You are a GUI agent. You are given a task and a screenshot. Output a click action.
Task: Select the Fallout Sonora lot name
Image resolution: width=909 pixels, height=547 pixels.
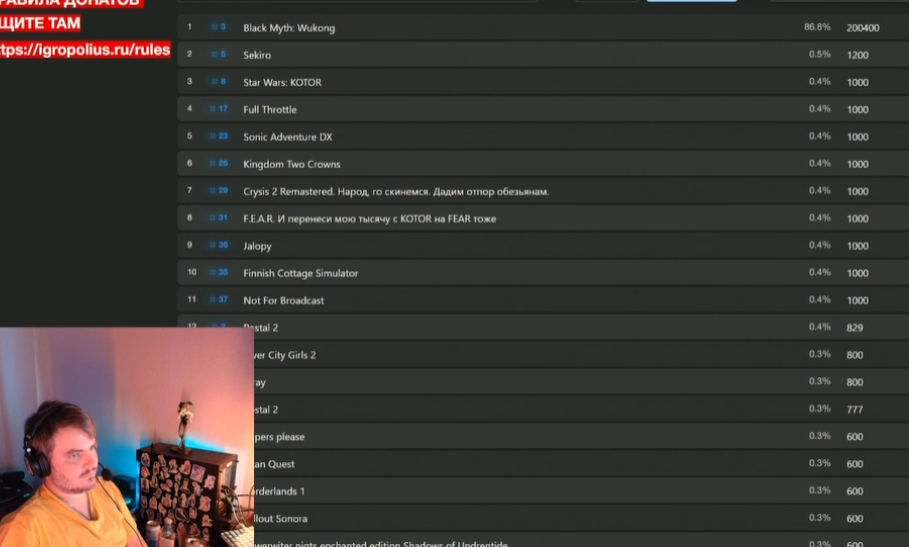pyautogui.click(x=281, y=518)
